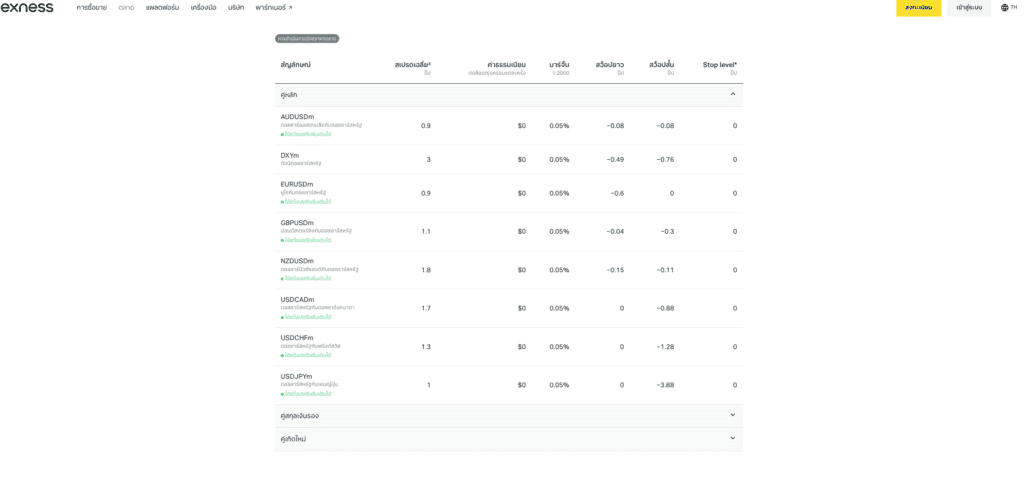1024x477 pixels.
Task: Open the แพลตฟอร์ม menu
Action: click(x=162, y=7)
